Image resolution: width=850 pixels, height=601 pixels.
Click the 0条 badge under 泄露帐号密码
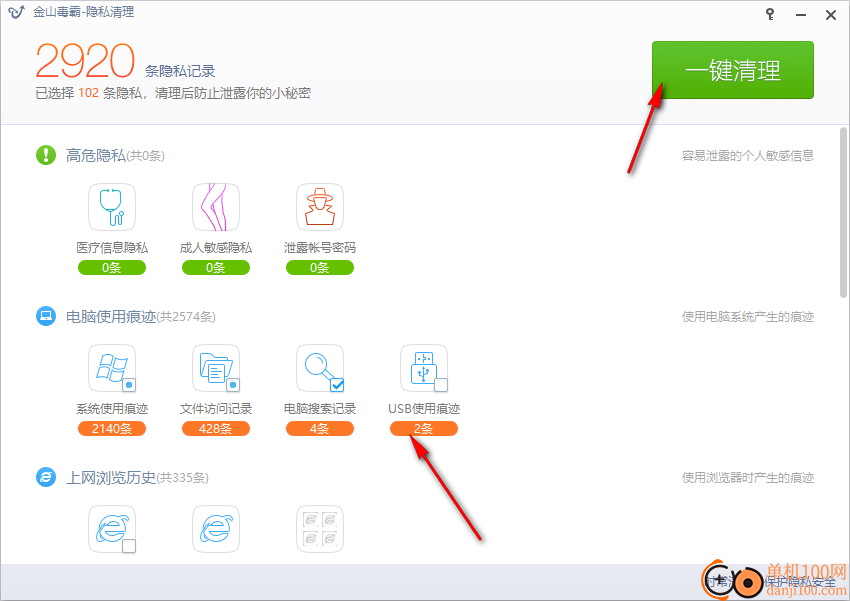click(320, 268)
